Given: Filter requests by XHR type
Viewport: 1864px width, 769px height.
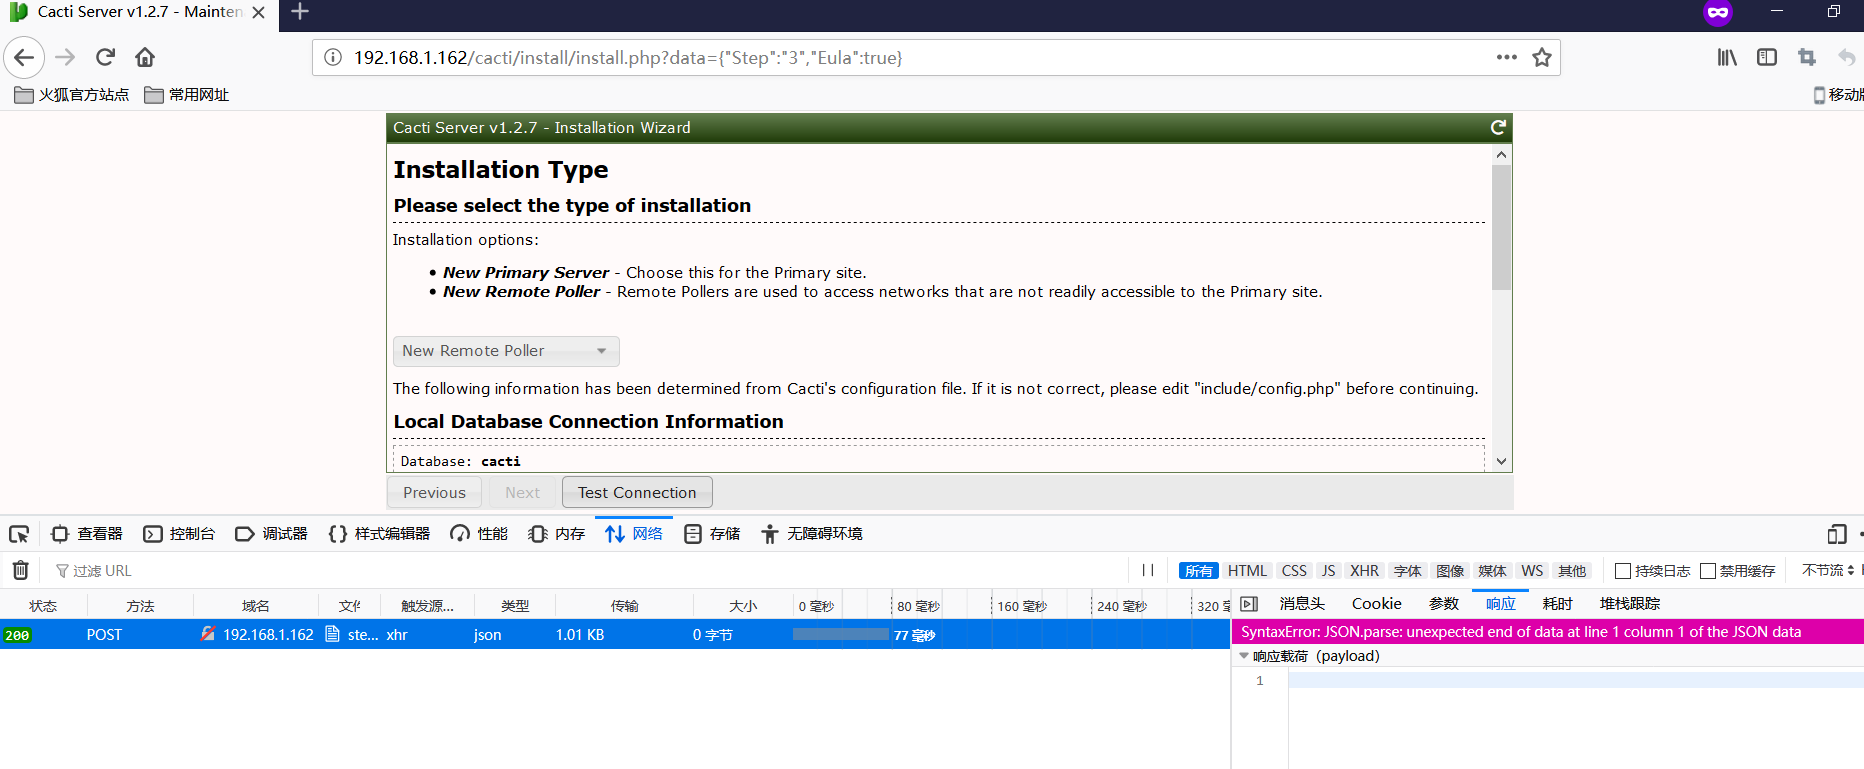Looking at the screenshot, I should click(1364, 570).
